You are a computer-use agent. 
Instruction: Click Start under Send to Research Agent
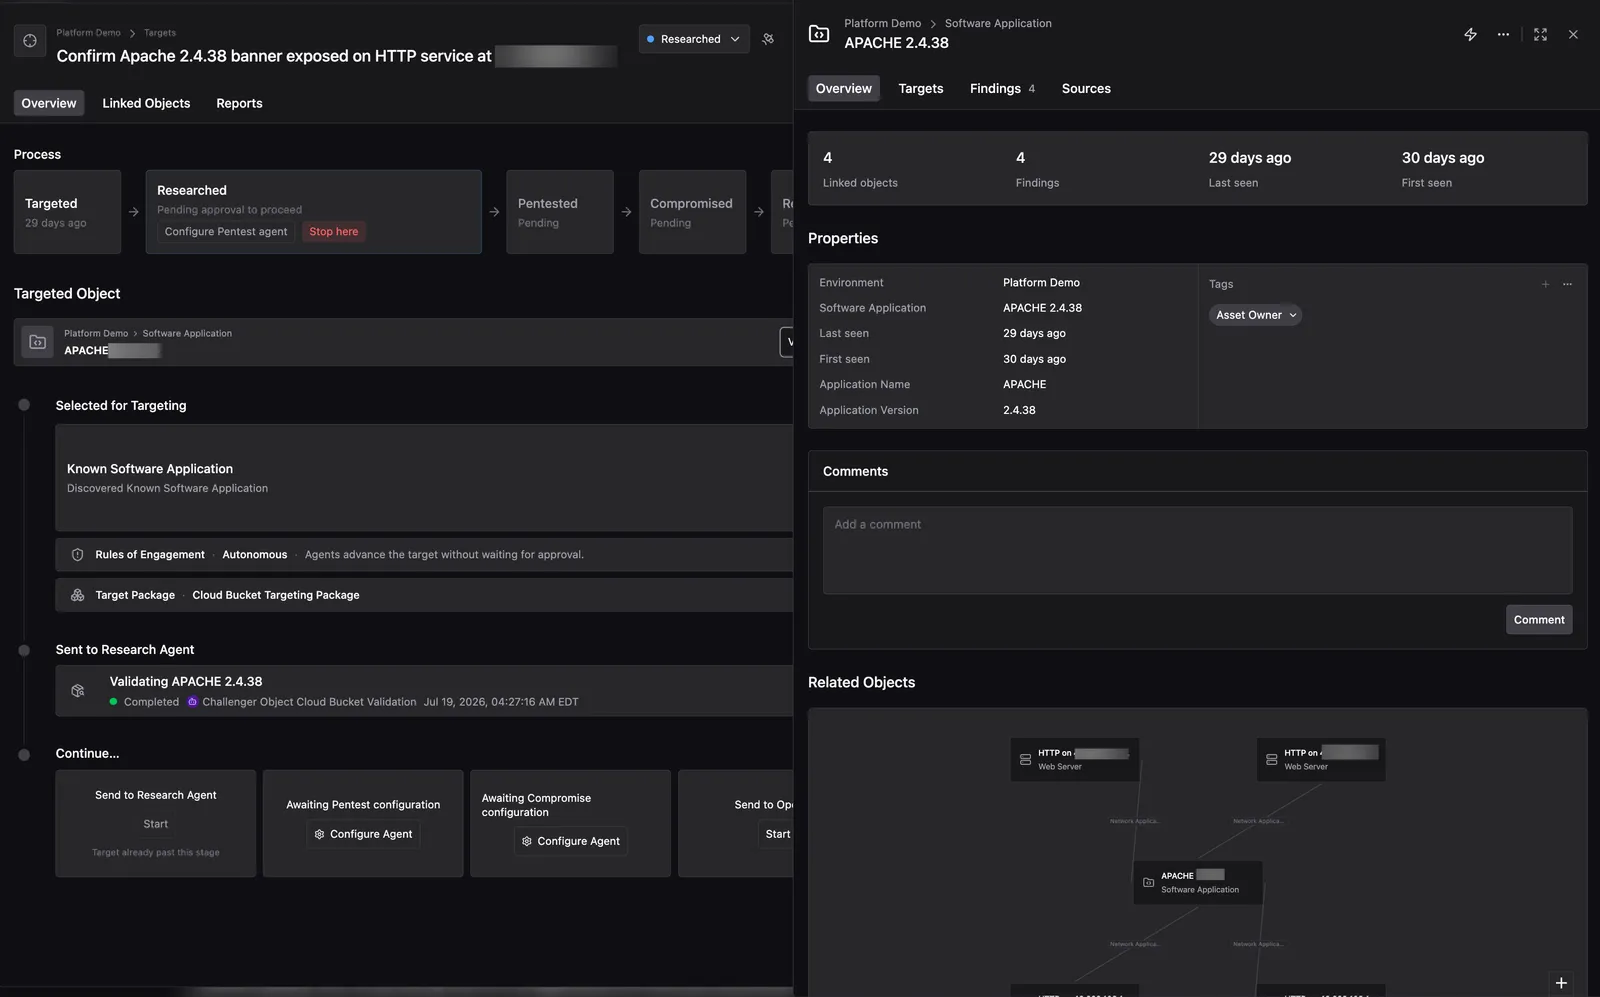point(155,824)
